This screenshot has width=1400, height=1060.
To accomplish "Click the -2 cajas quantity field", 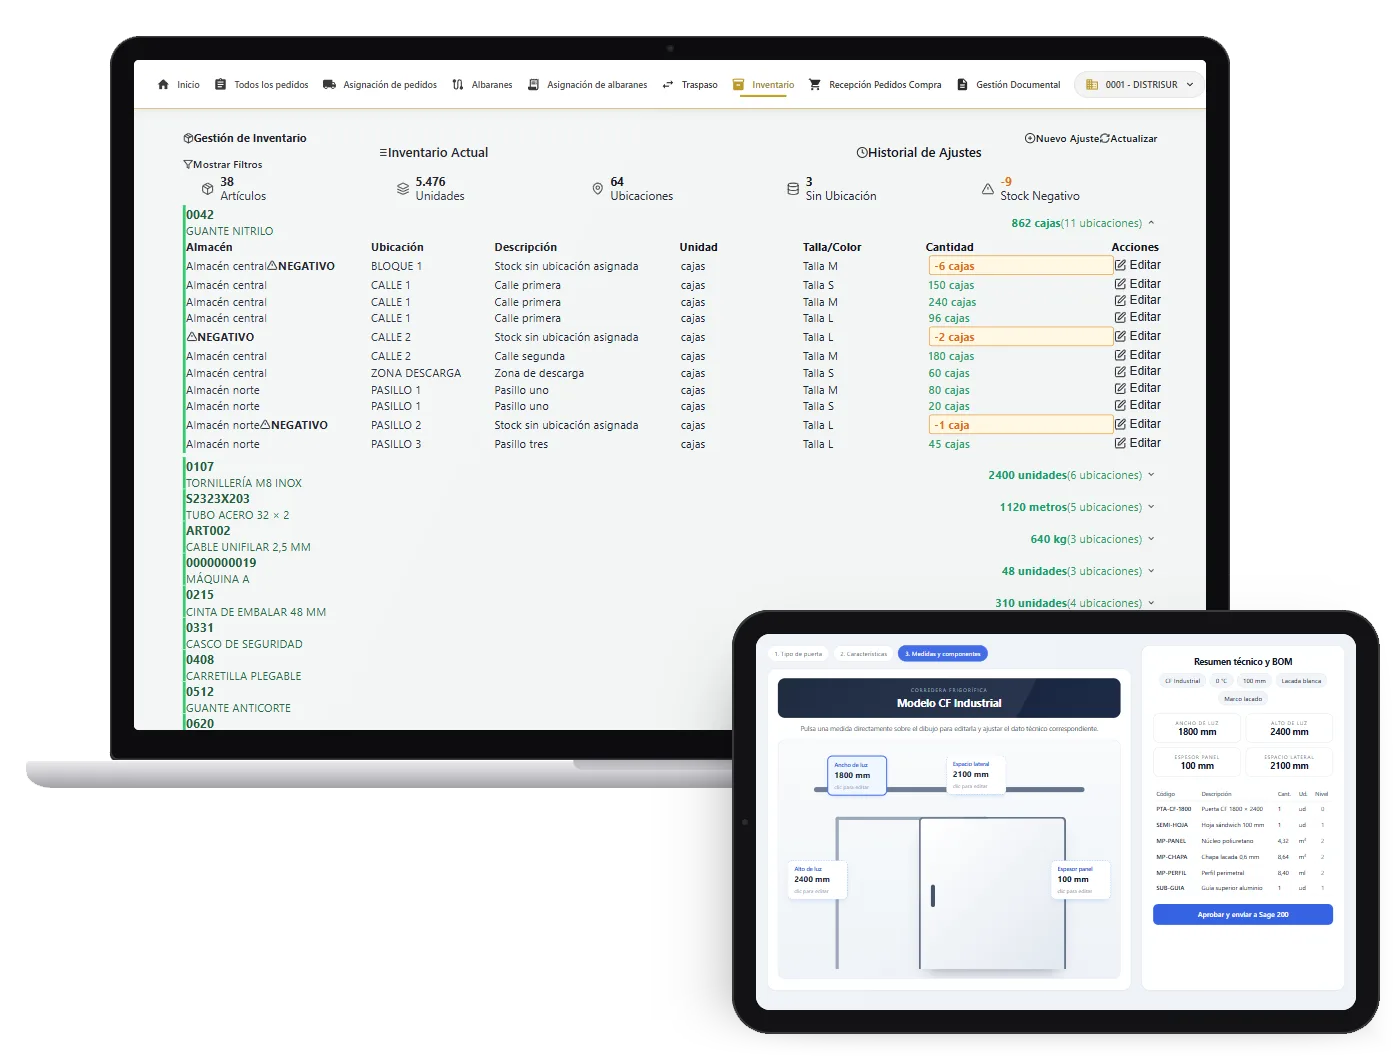I will point(1021,337).
